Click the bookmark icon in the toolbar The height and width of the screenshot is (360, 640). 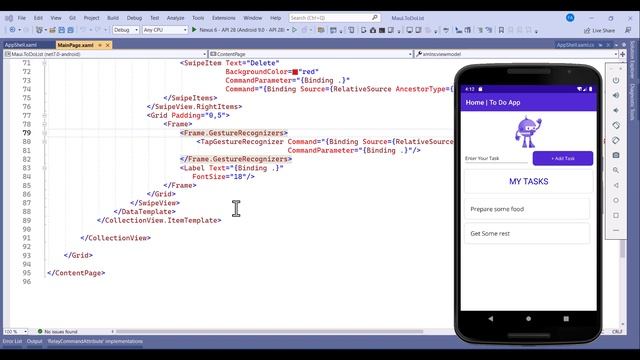(501, 30)
